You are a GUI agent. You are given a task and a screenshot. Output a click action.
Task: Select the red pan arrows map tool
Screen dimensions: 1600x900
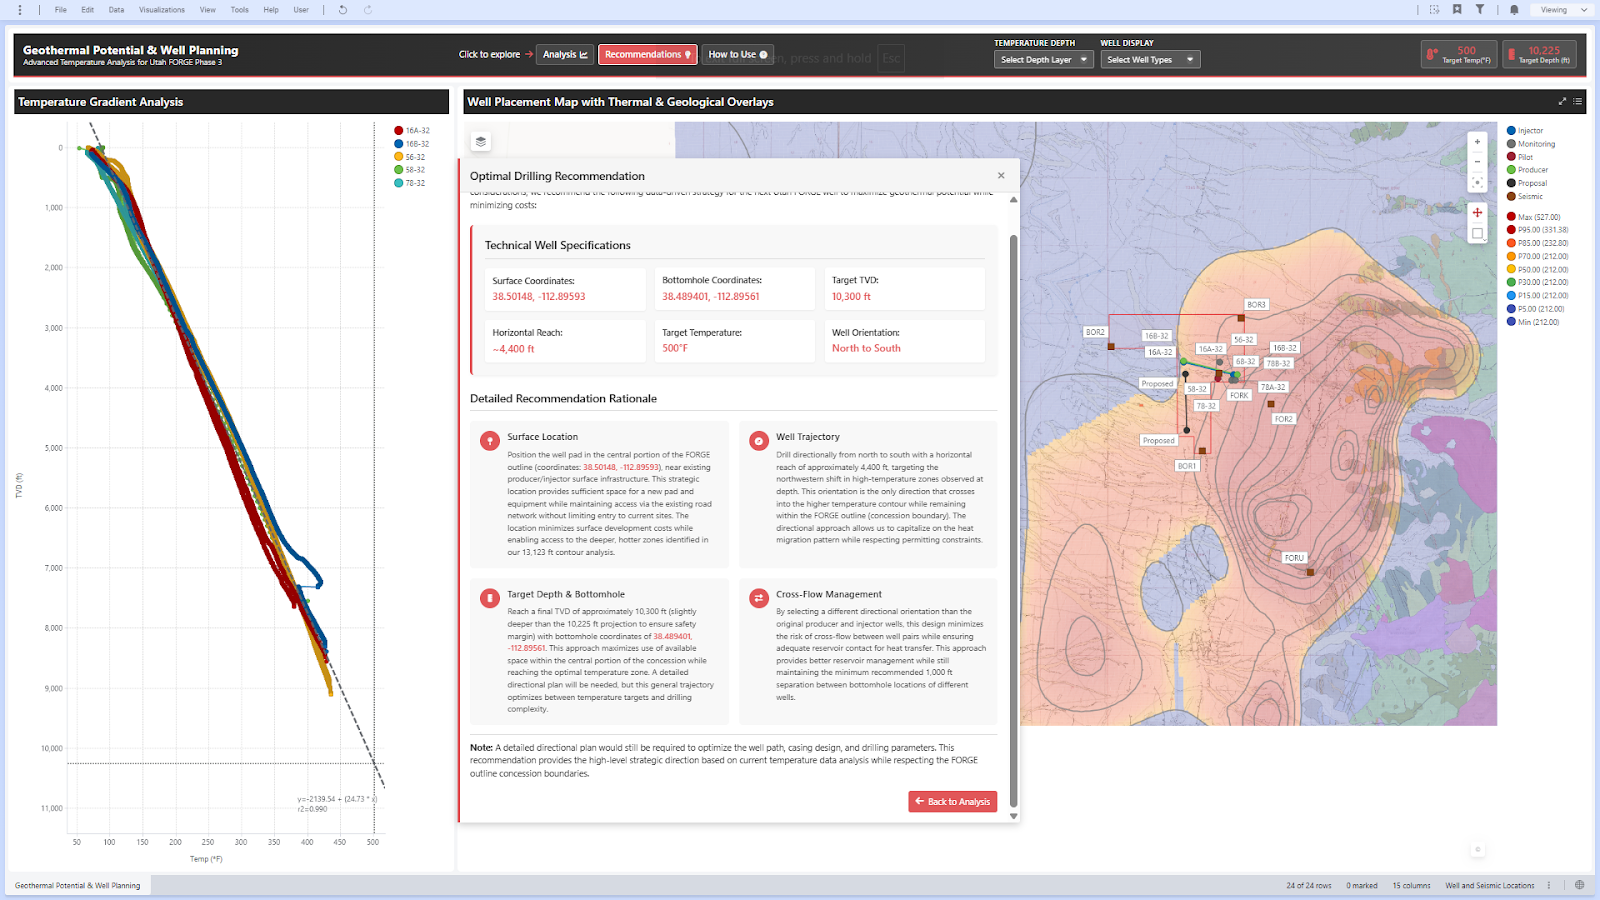[1477, 212]
